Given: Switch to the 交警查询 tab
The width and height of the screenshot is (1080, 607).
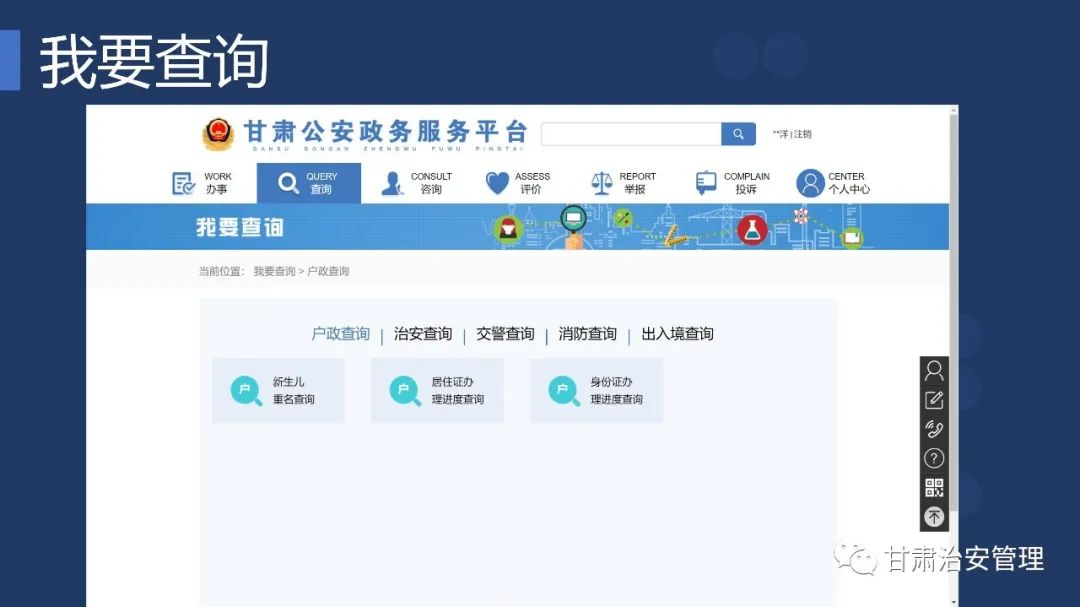Looking at the screenshot, I should 505,334.
